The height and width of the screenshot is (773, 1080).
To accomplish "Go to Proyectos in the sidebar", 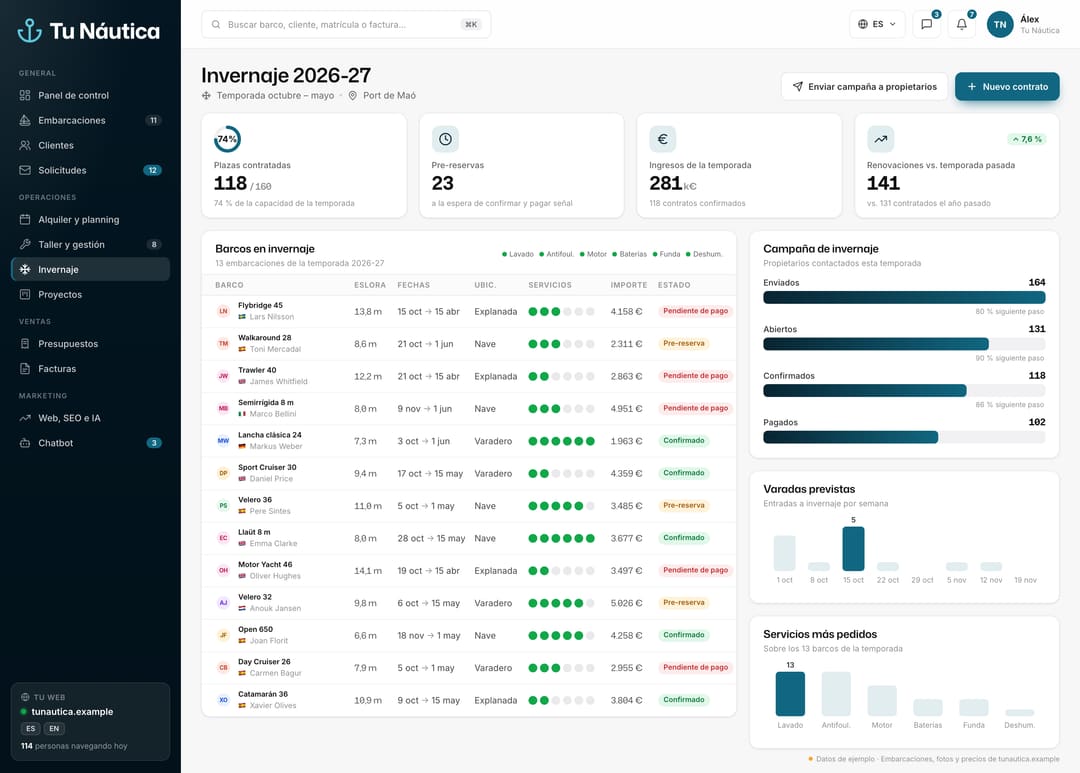I will [90, 294].
